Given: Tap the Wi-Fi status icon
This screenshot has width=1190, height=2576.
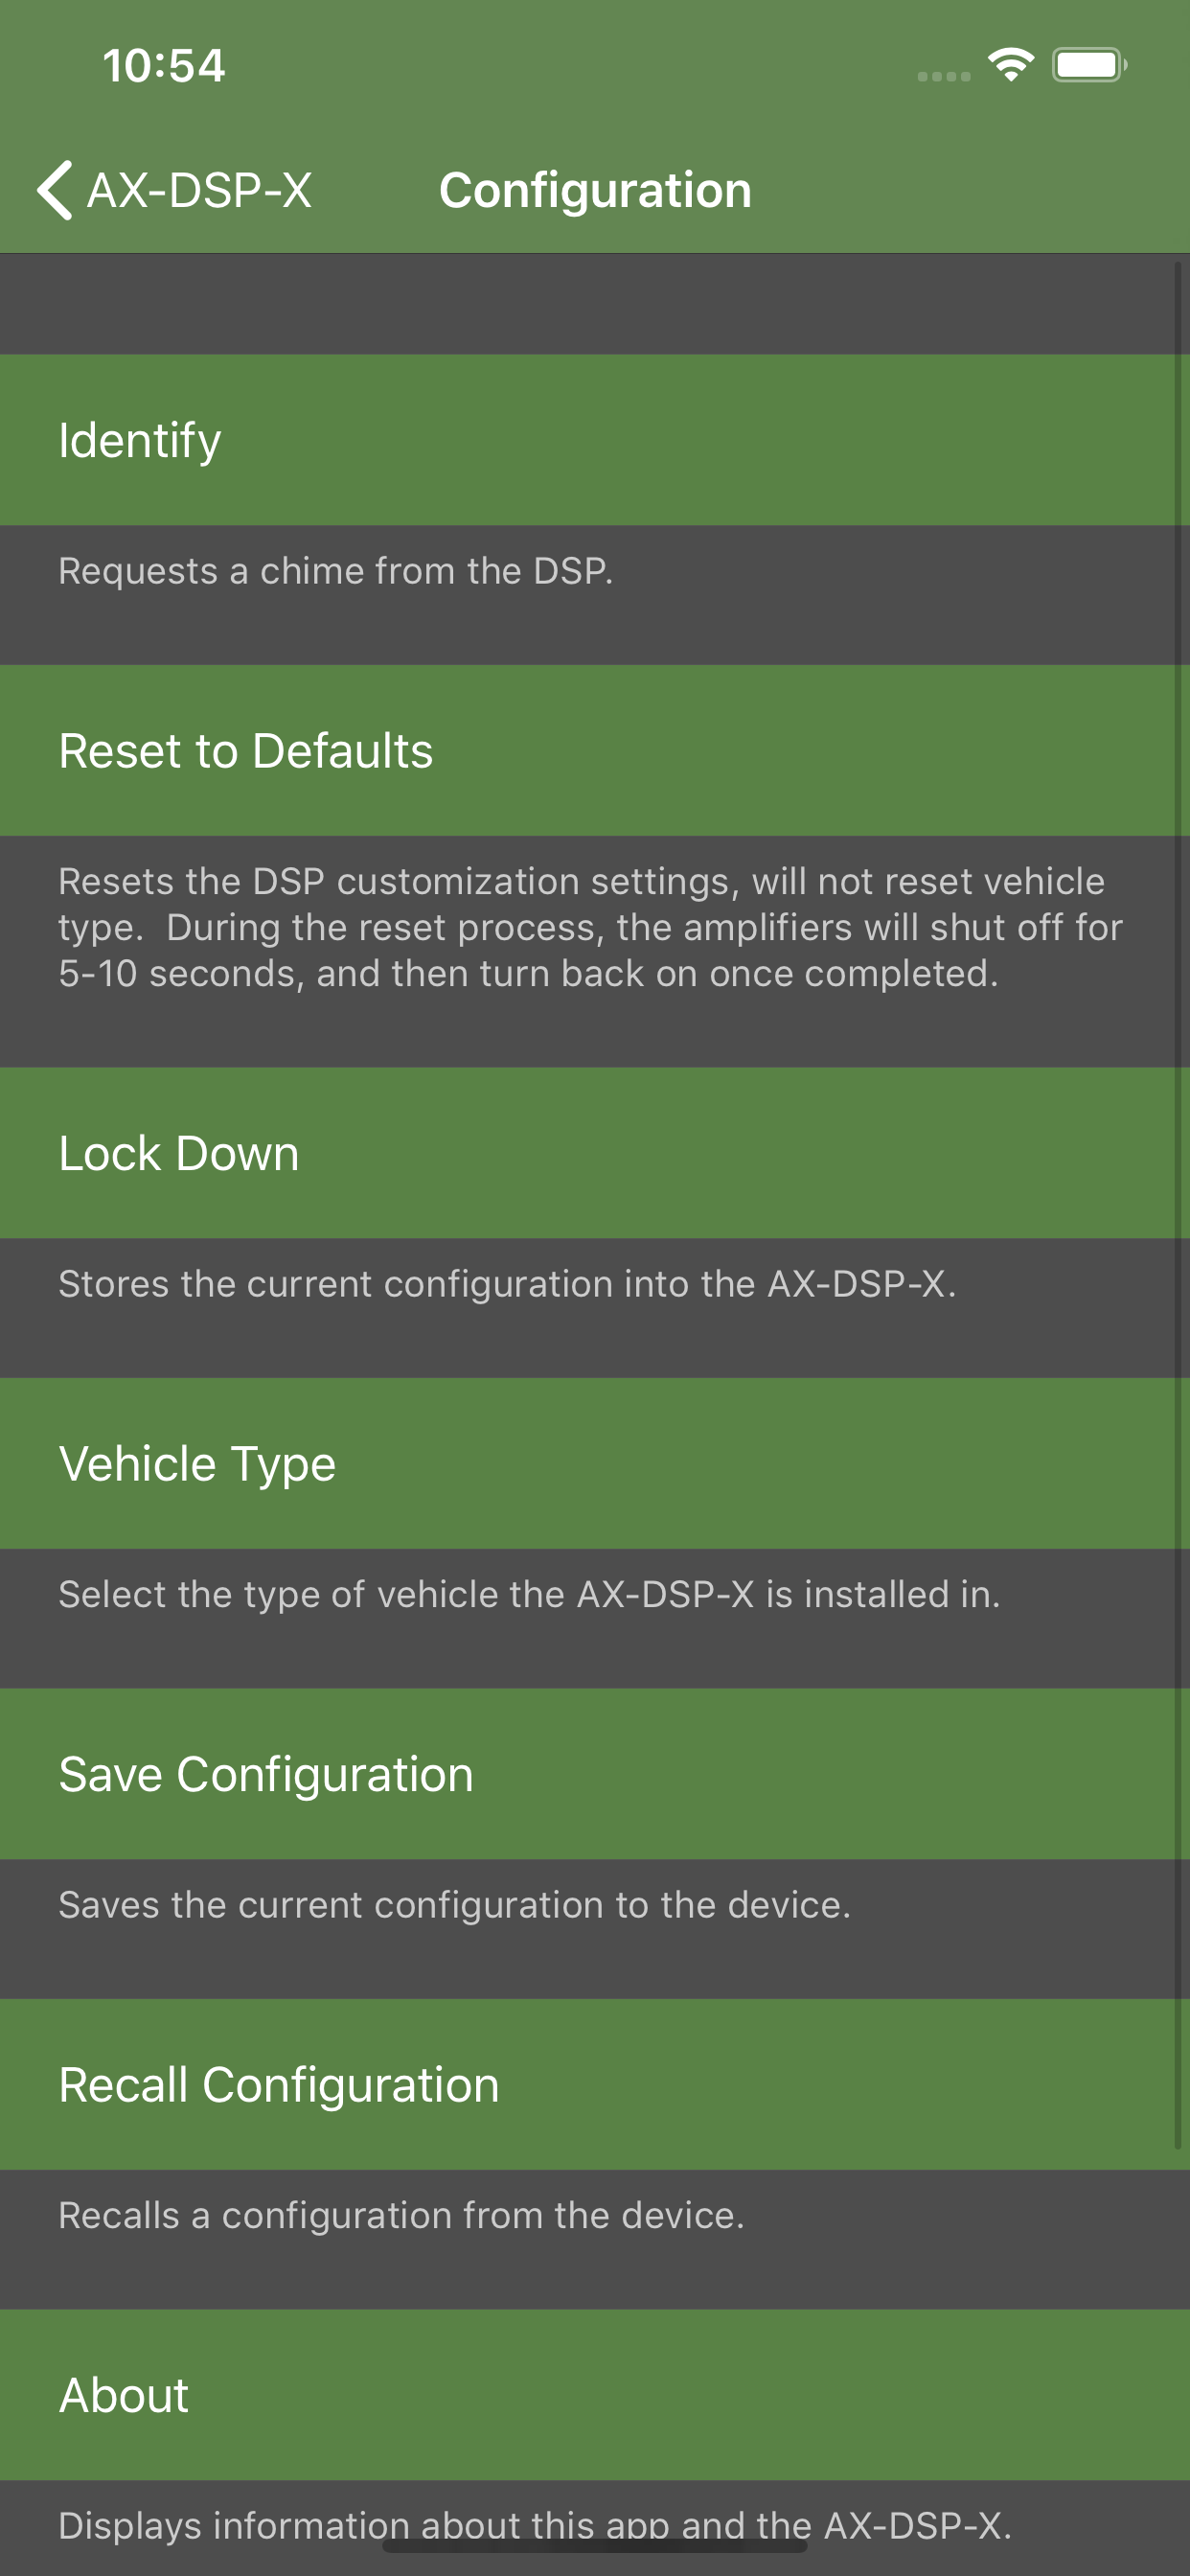Looking at the screenshot, I should pos(1010,66).
